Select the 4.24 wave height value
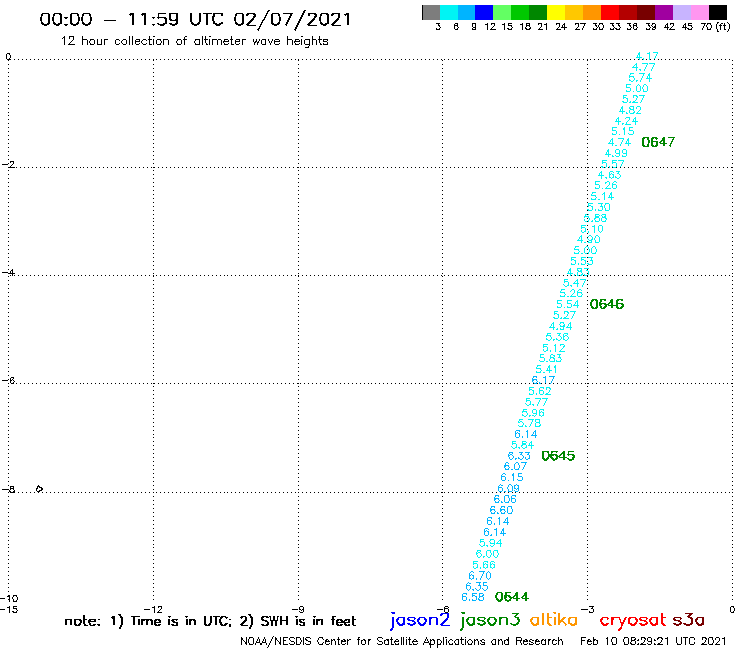Viewport: 740px width, 650px height. (x=626, y=121)
